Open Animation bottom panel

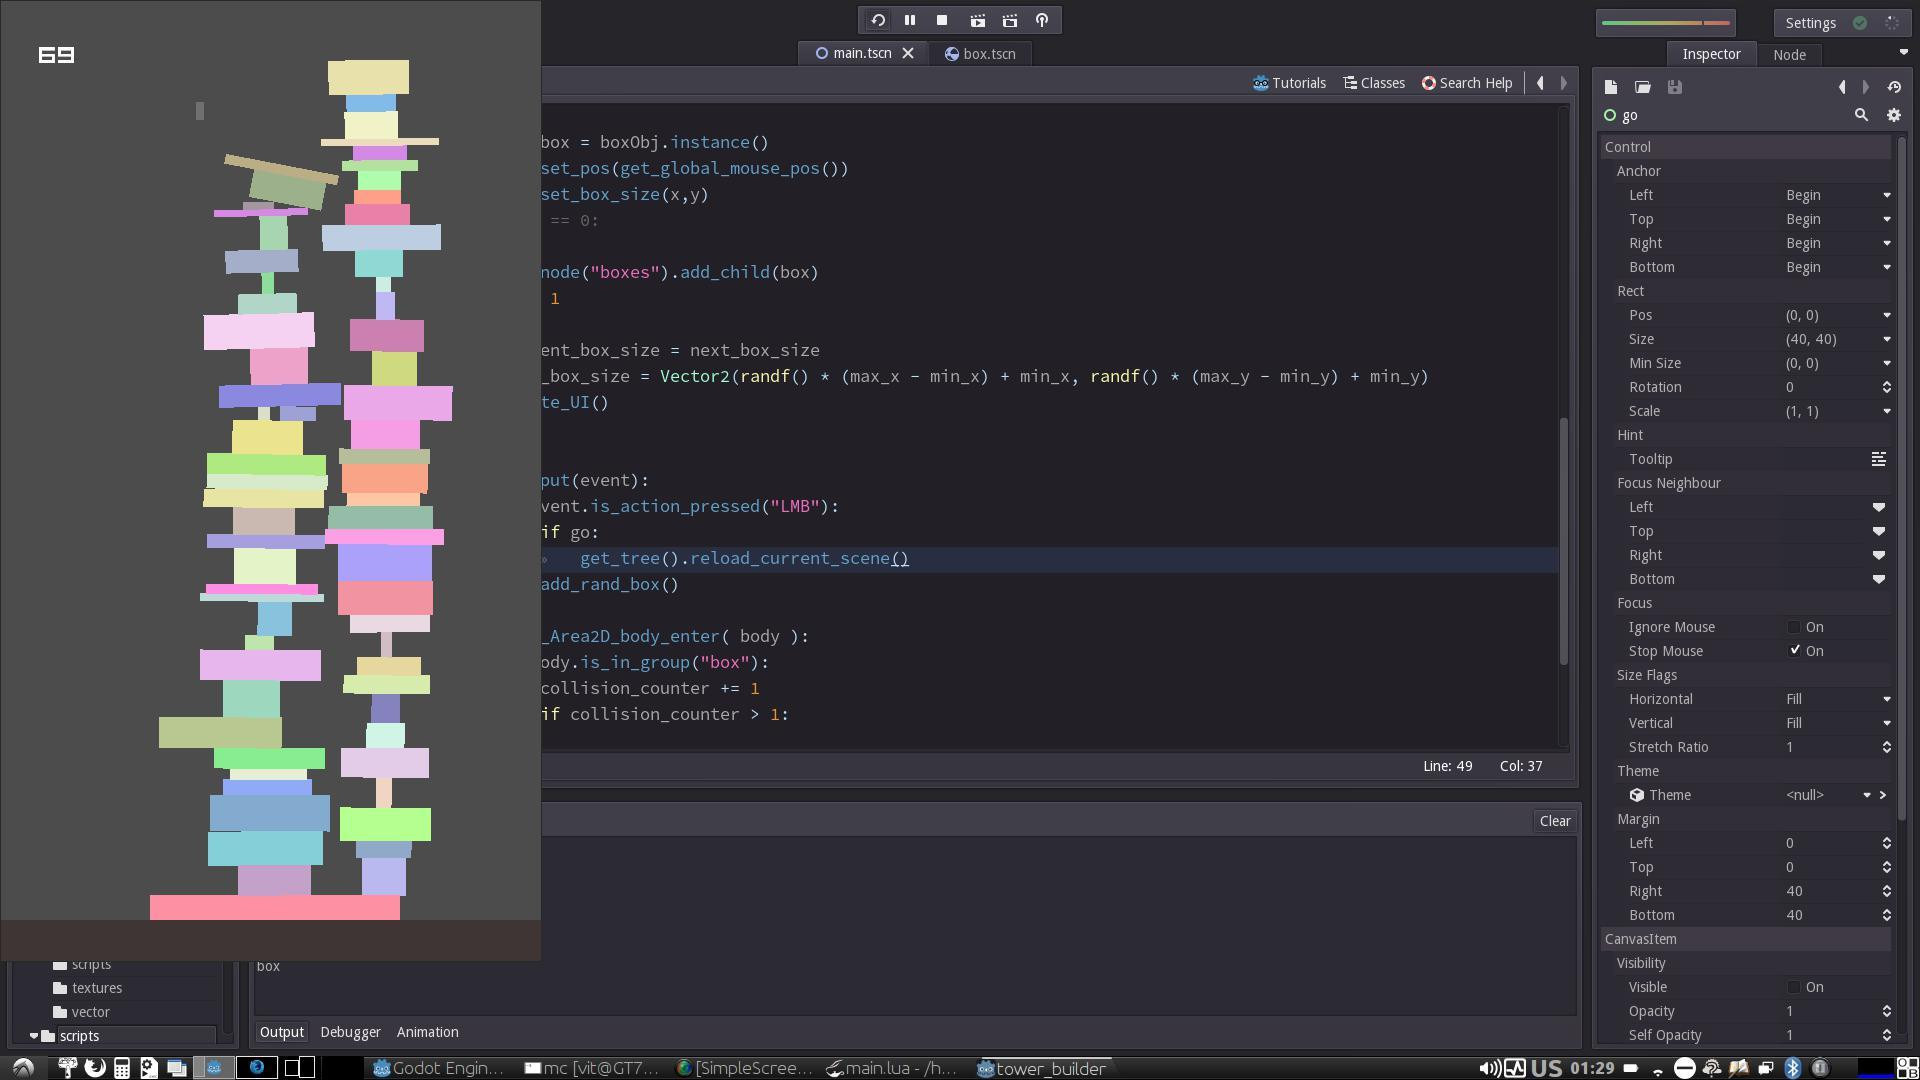point(427,1032)
